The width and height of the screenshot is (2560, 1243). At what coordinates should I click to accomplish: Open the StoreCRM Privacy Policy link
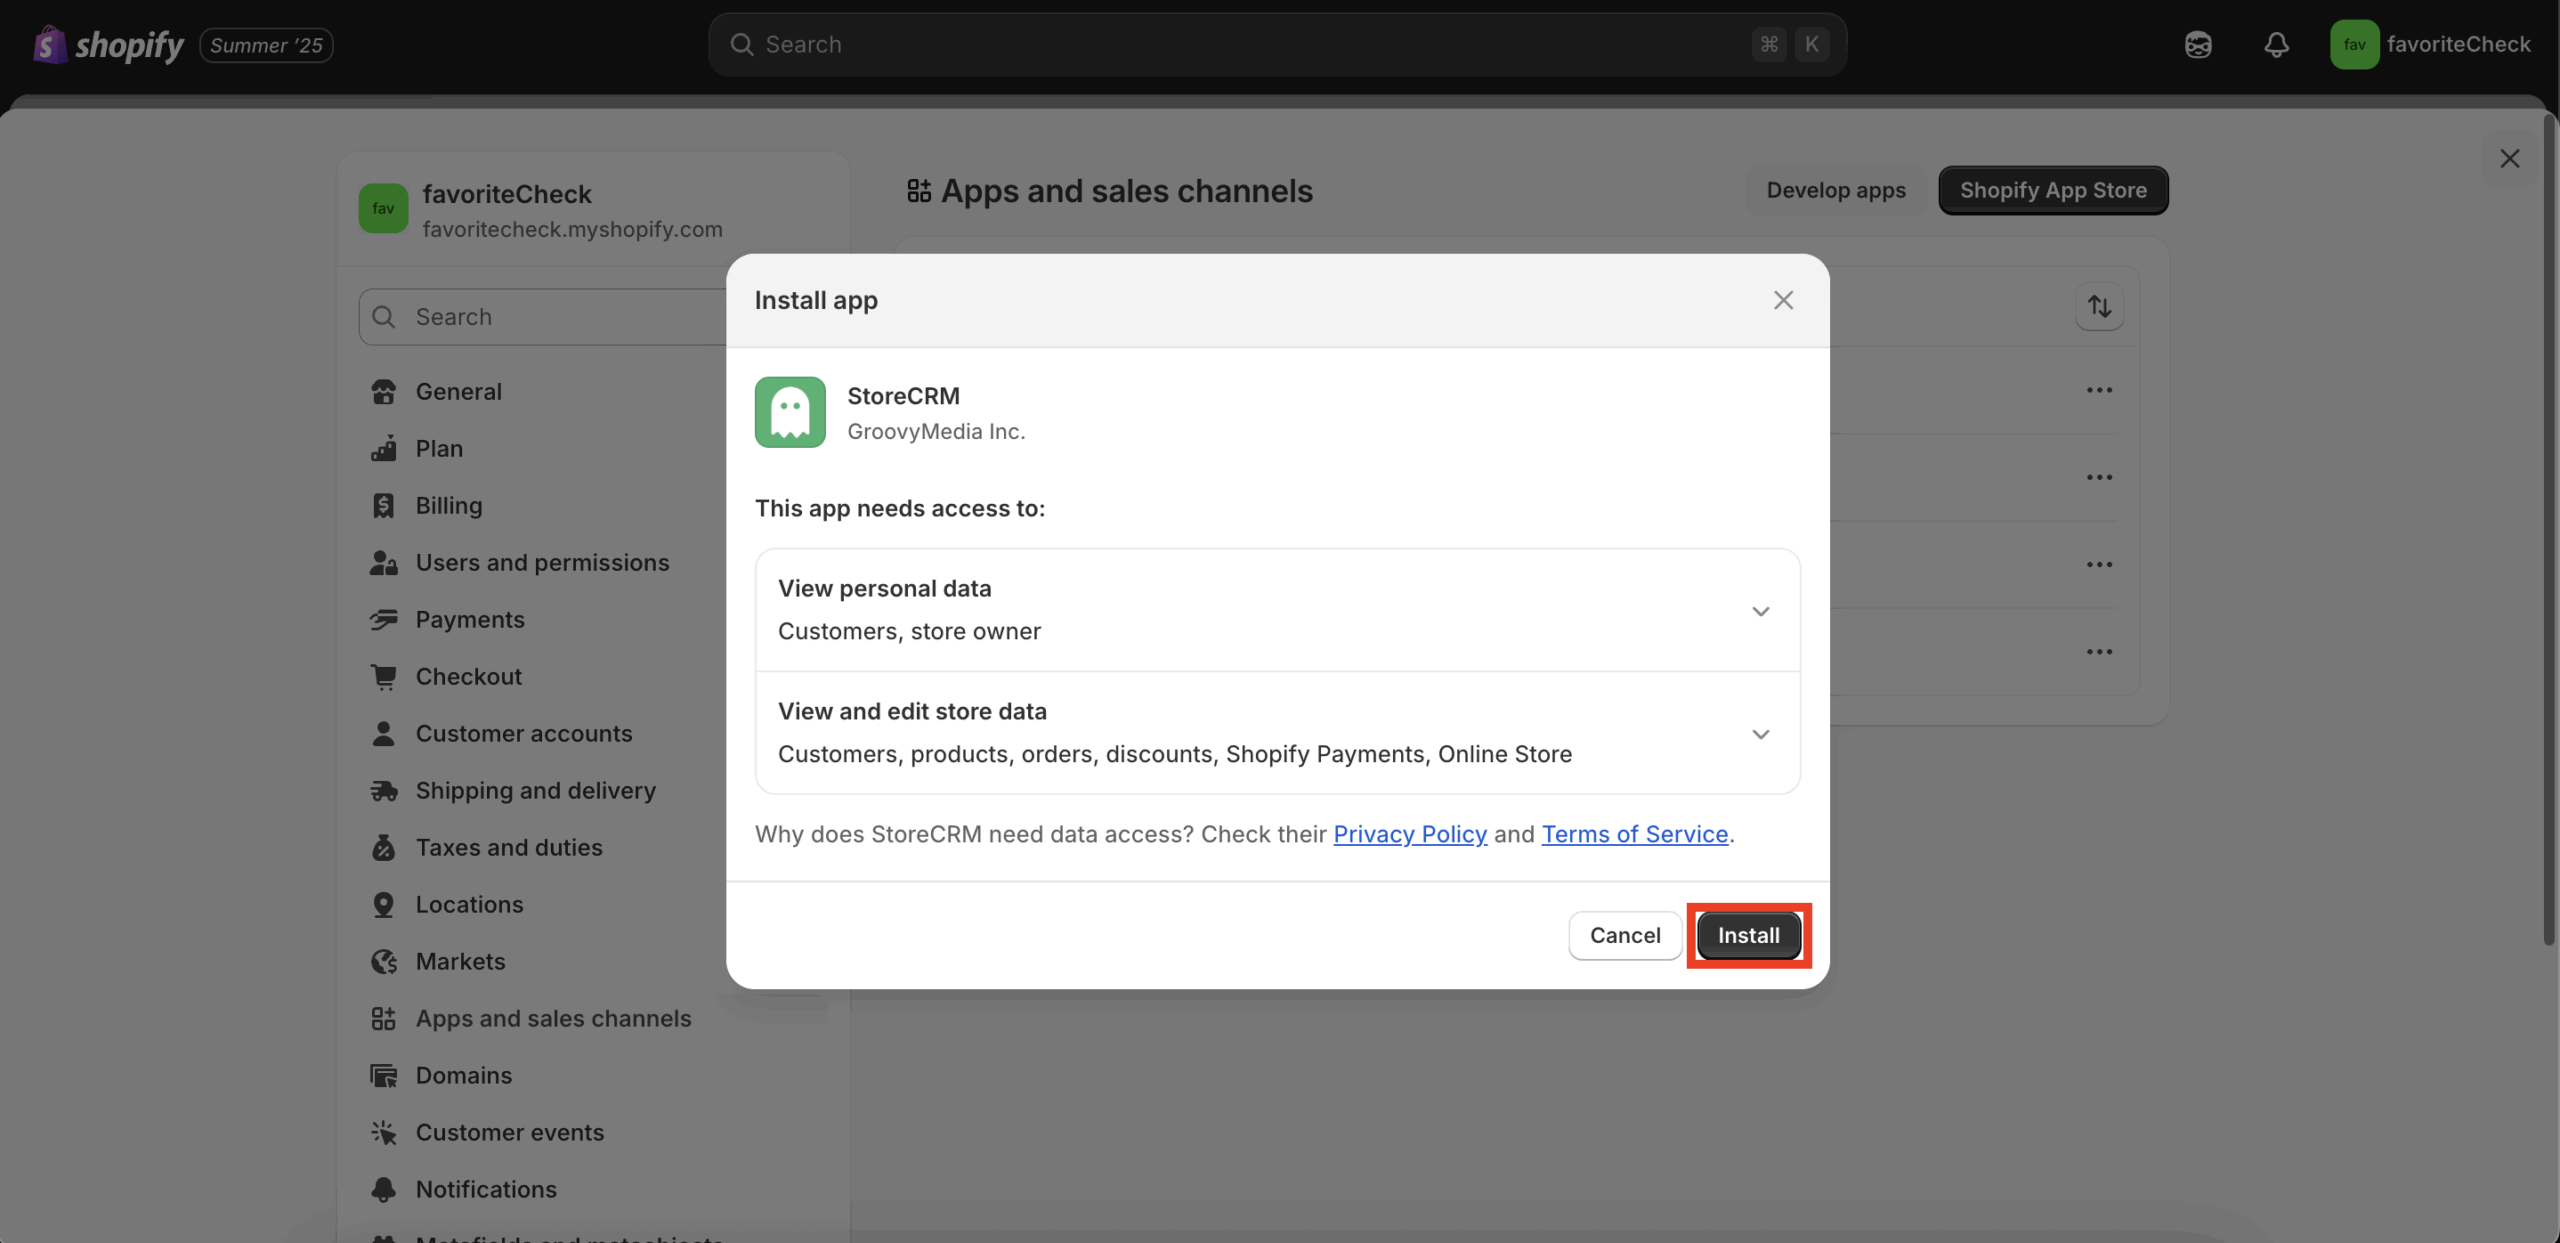tap(1410, 833)
